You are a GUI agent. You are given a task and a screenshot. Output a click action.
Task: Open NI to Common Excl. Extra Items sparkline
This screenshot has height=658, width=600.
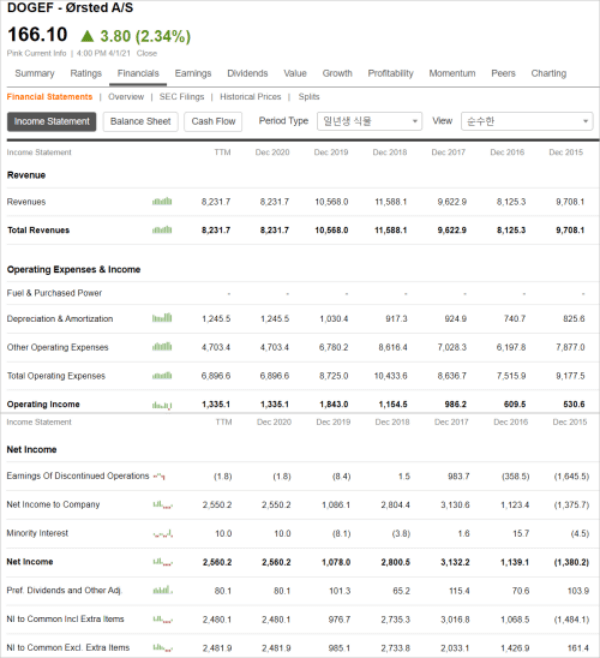coord(163,648)
